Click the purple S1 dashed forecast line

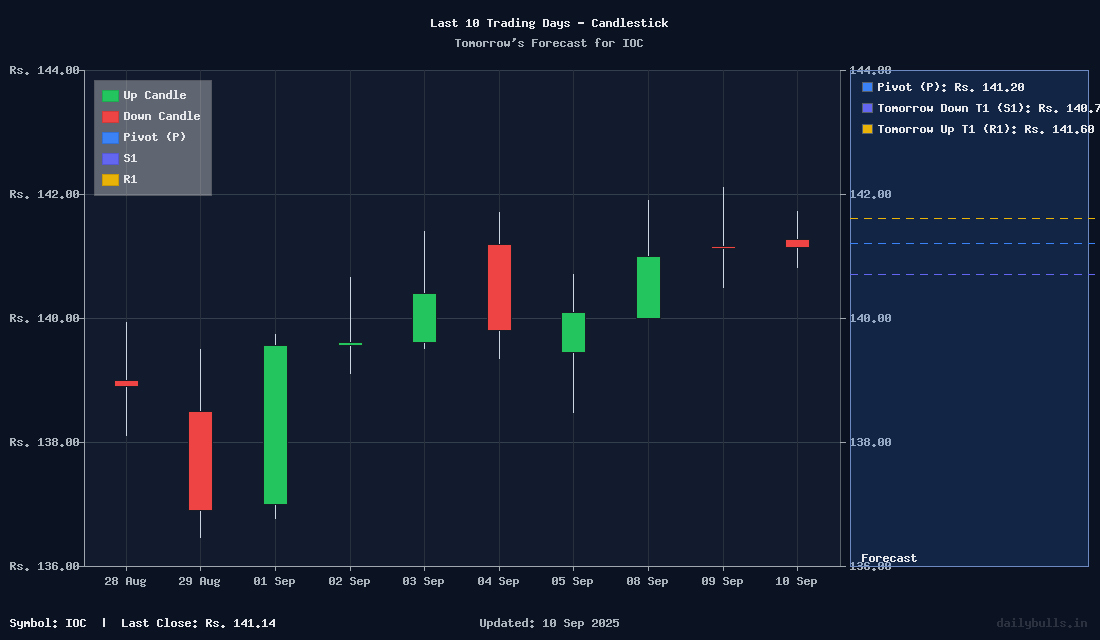pyautogui.click(x=972, y=274)
